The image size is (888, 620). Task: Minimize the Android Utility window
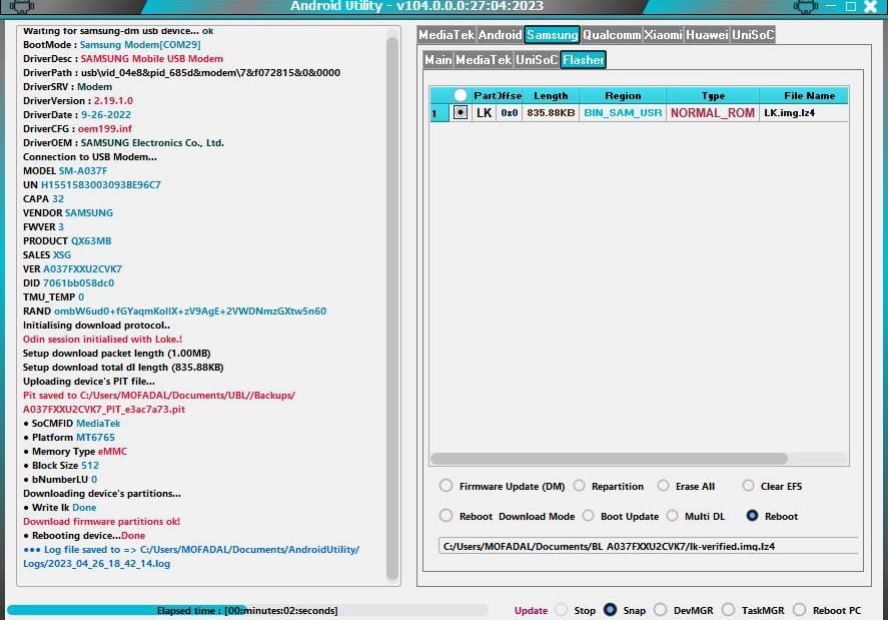point(831,6)
